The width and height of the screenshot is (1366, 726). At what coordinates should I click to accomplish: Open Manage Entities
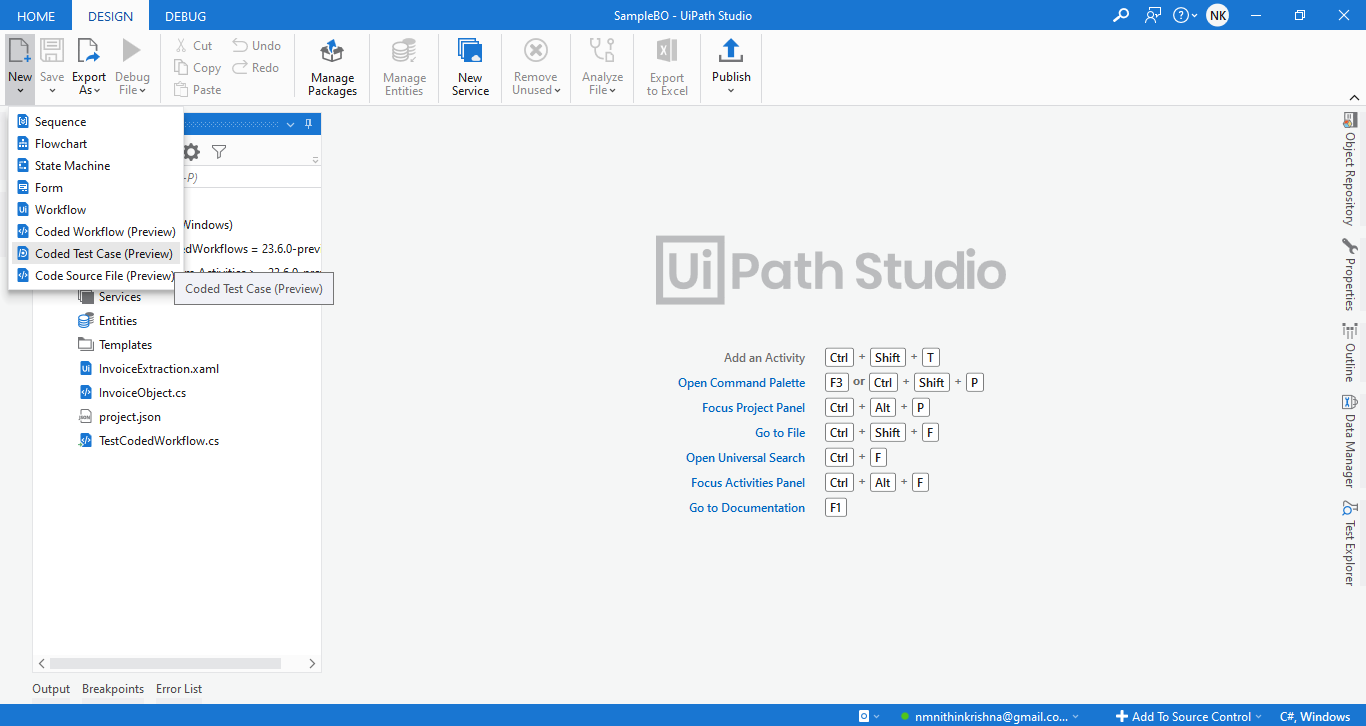click(404, 68)
